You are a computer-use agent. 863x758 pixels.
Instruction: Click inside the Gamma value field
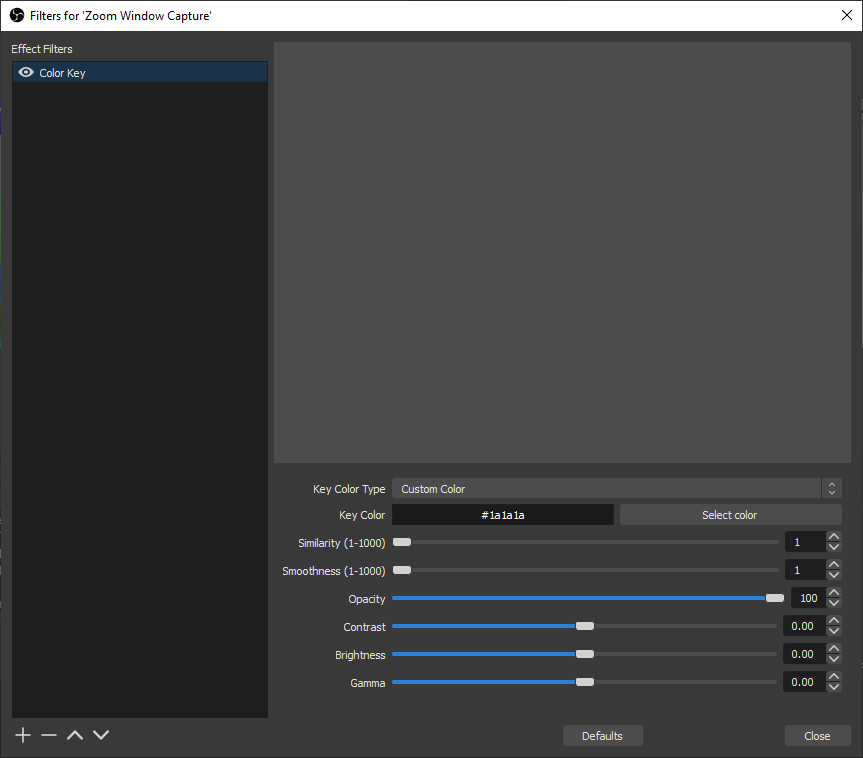tap(803, 681)
